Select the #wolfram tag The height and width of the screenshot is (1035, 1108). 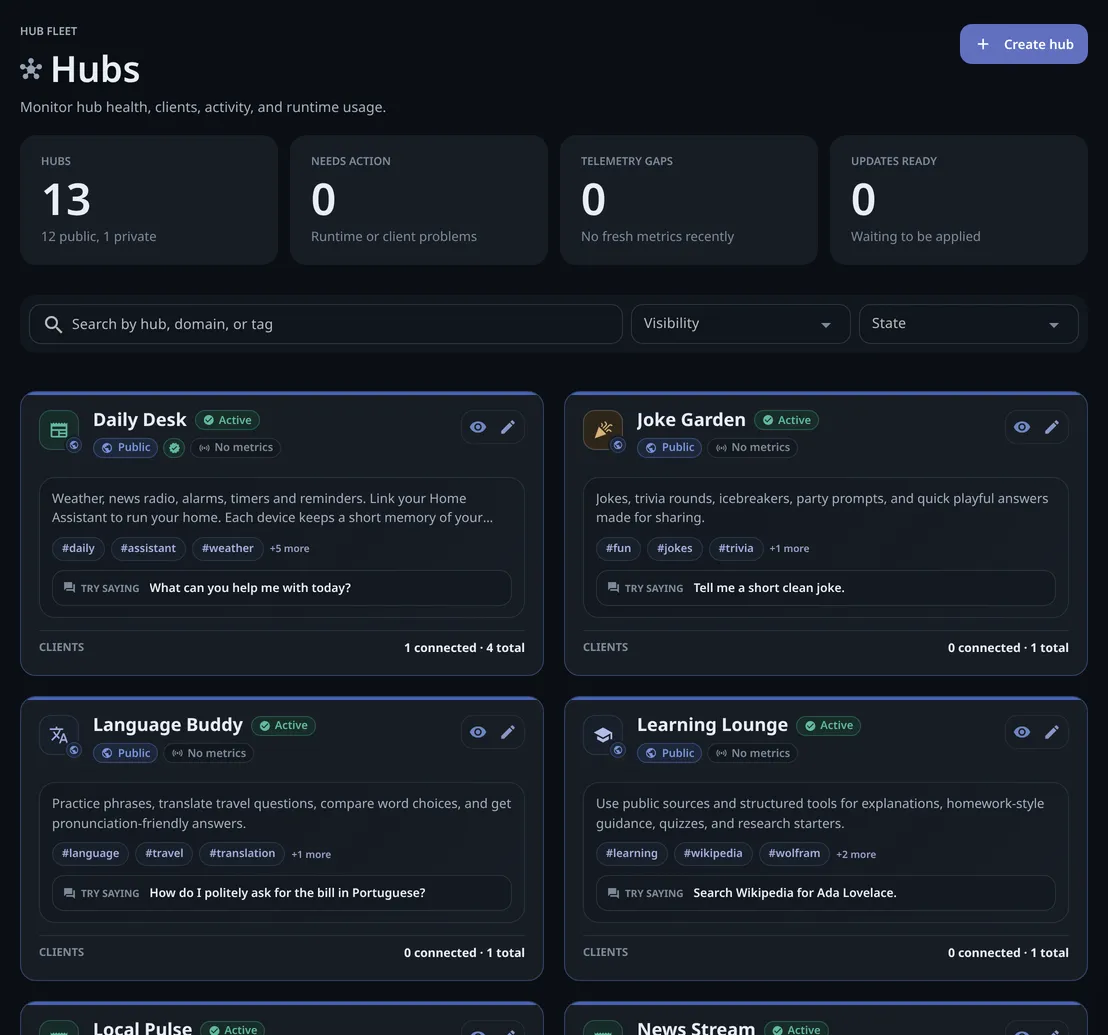pos(794,853)
